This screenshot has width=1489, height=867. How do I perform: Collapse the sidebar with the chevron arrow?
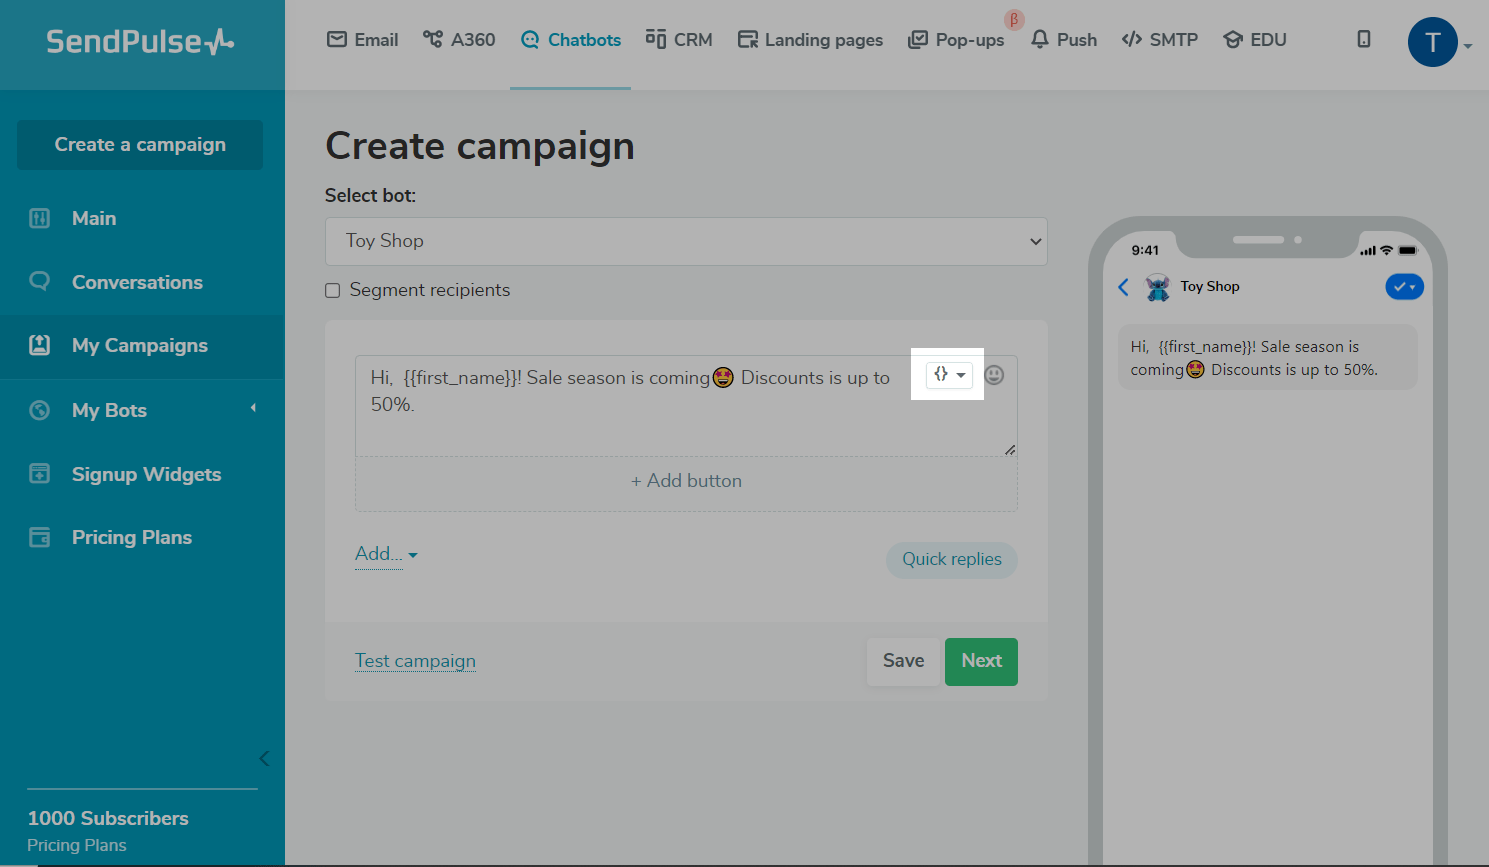264,758
